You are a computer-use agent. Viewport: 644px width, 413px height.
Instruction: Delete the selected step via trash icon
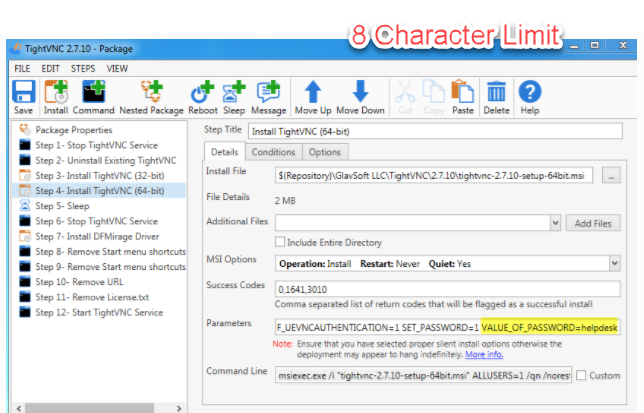[x=496, y=97]
